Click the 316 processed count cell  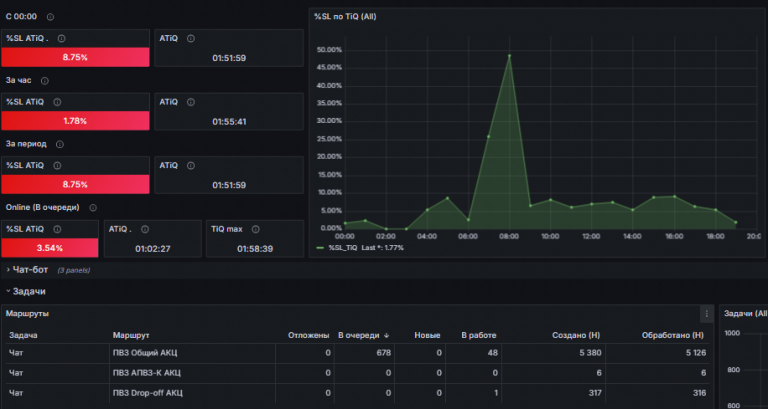coord(657,393)
